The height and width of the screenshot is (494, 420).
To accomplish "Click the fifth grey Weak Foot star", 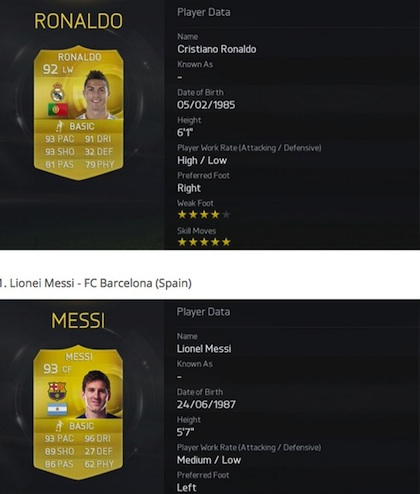I will tap(226, 215).
